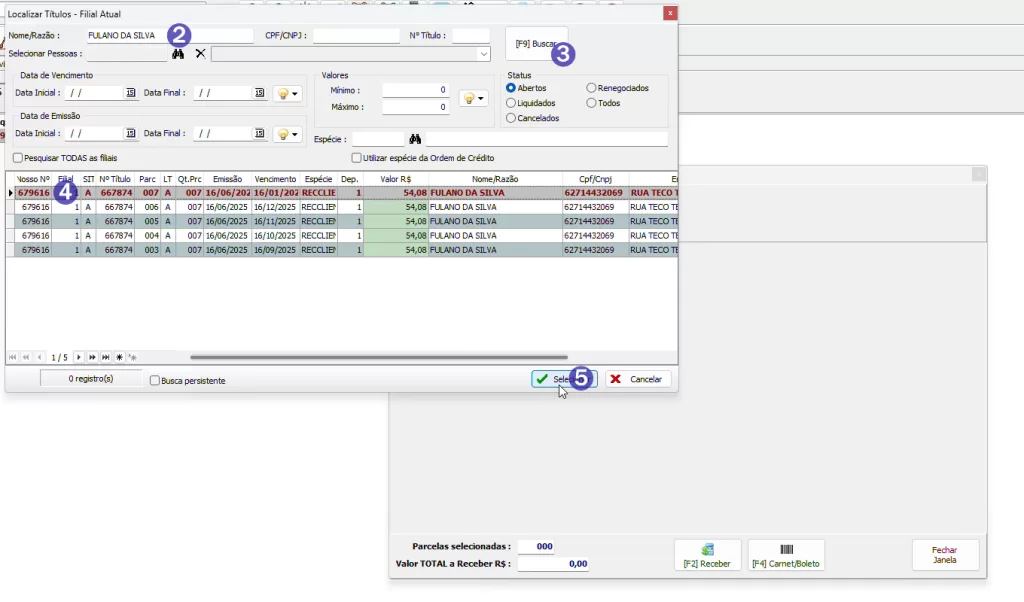
Task: Expand the Selecionar Pessoas combo box
Action: (x=484, y=54)
